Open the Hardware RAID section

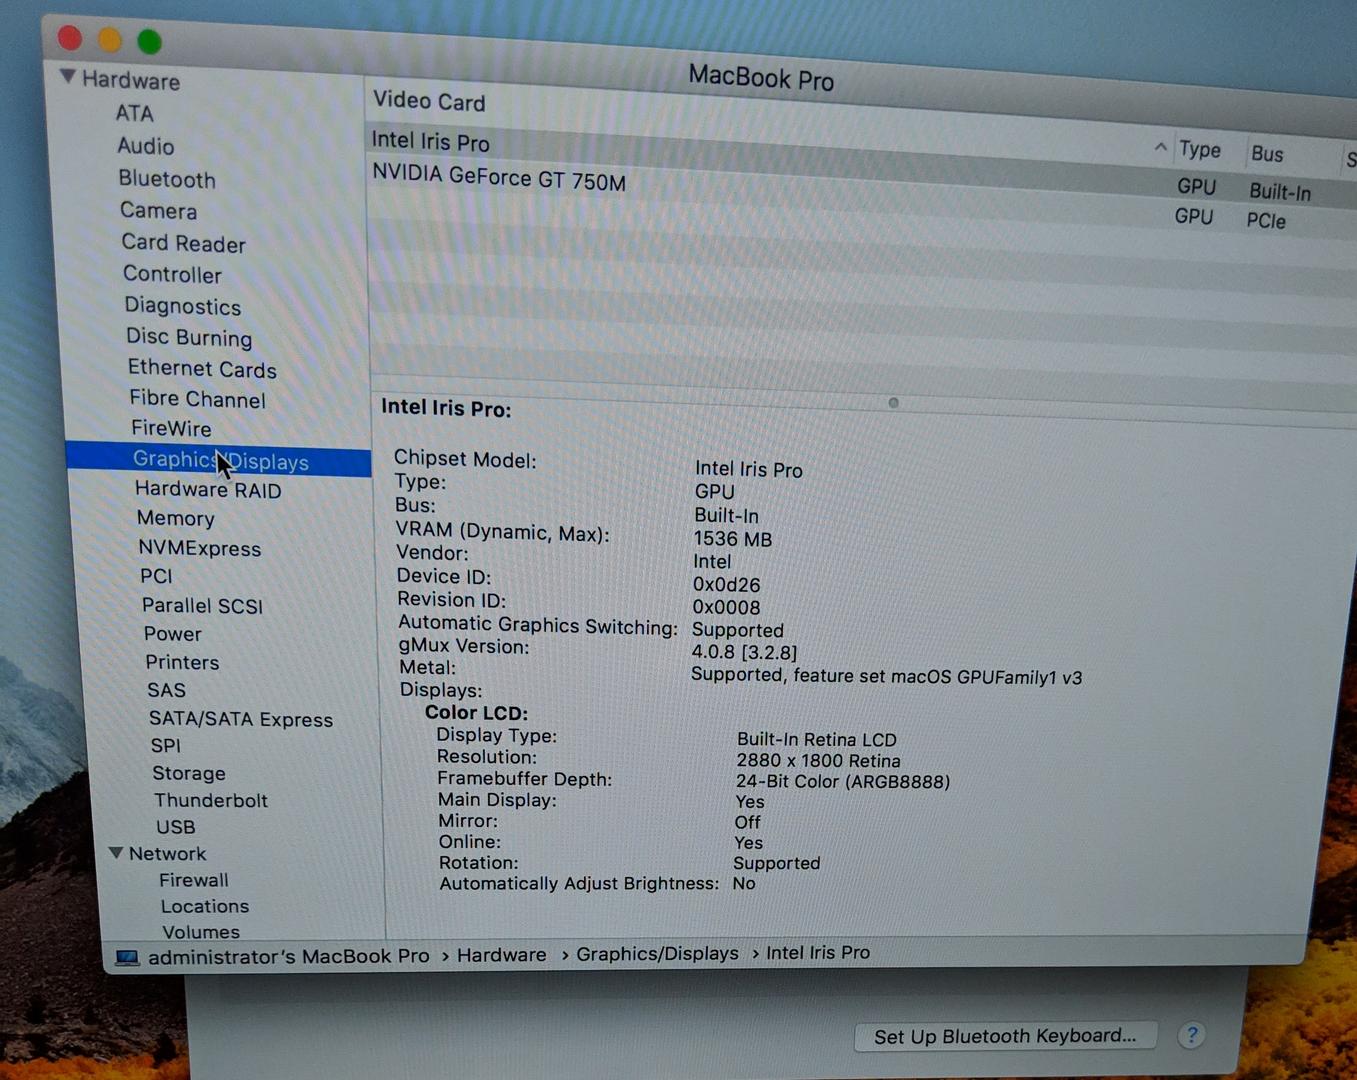[208, 489]
